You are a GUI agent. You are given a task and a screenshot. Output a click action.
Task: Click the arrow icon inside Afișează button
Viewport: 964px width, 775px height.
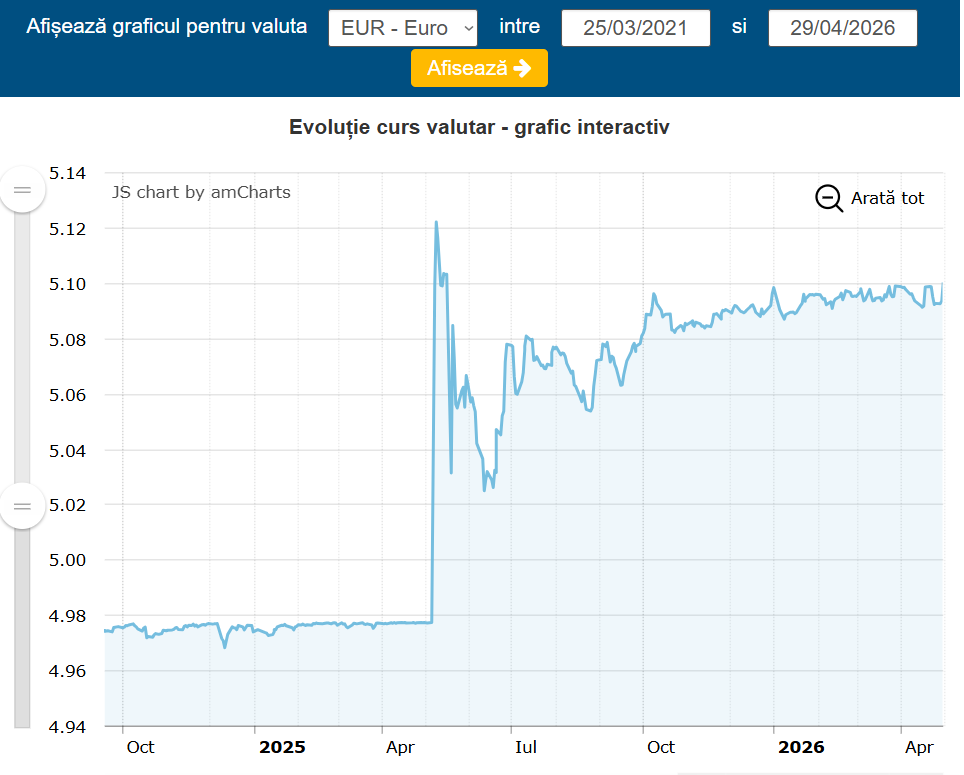pyautogui.click(x=522, y=68)
